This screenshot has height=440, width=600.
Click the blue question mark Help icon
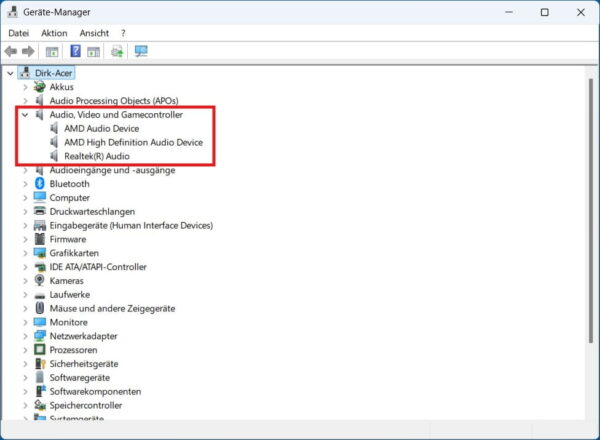[x=75, y=51]
